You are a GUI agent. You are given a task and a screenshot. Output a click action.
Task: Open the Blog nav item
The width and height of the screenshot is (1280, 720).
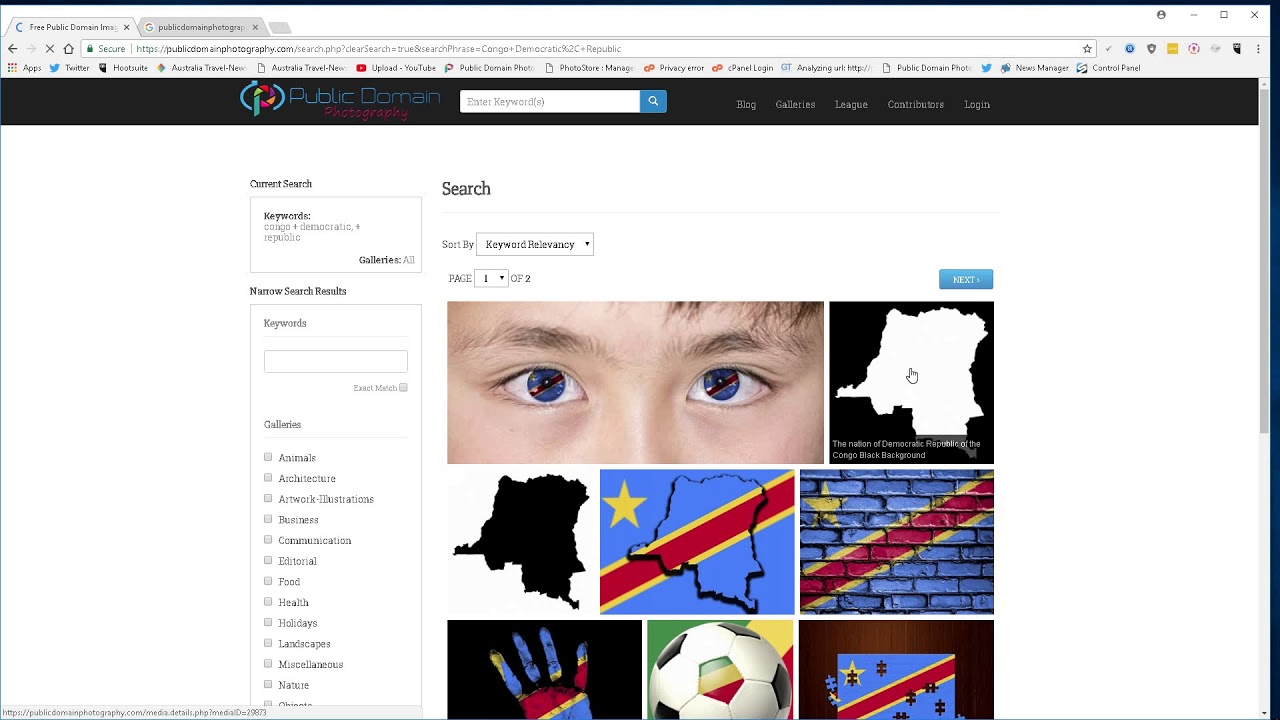(x=746, y=104)
